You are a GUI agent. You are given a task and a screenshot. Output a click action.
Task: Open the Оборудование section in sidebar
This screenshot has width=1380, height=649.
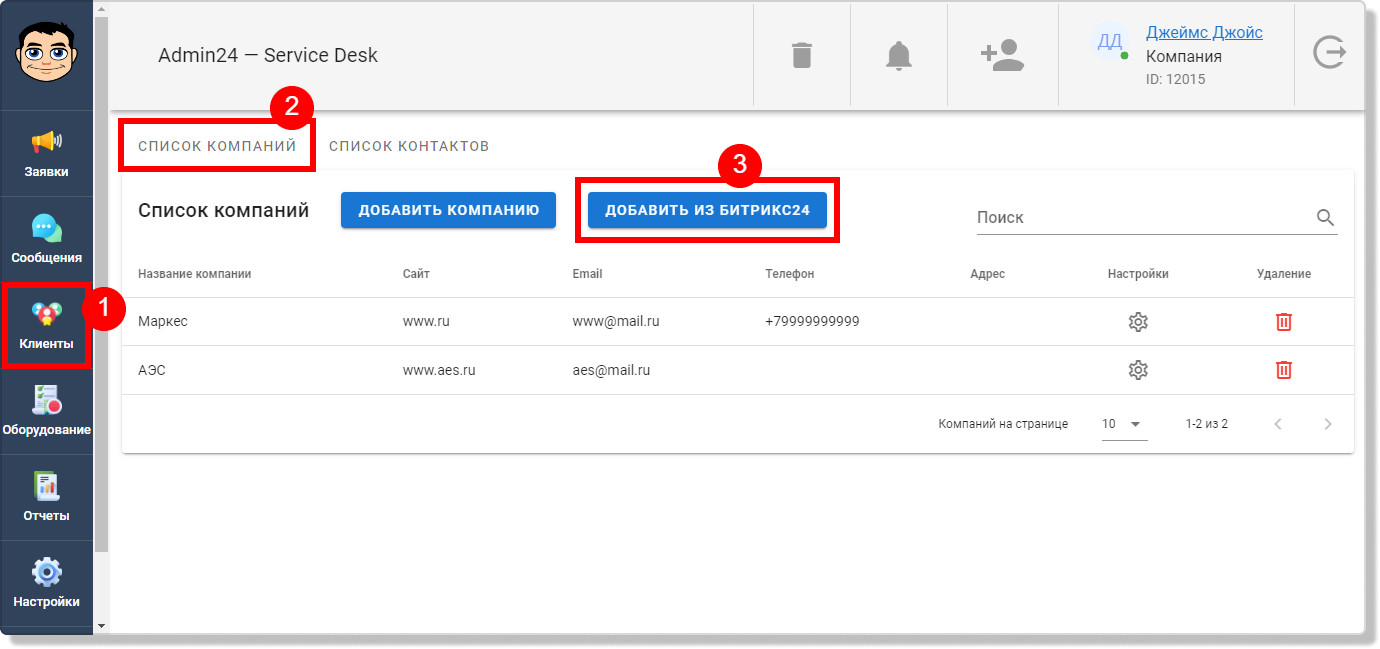[47, 412]
